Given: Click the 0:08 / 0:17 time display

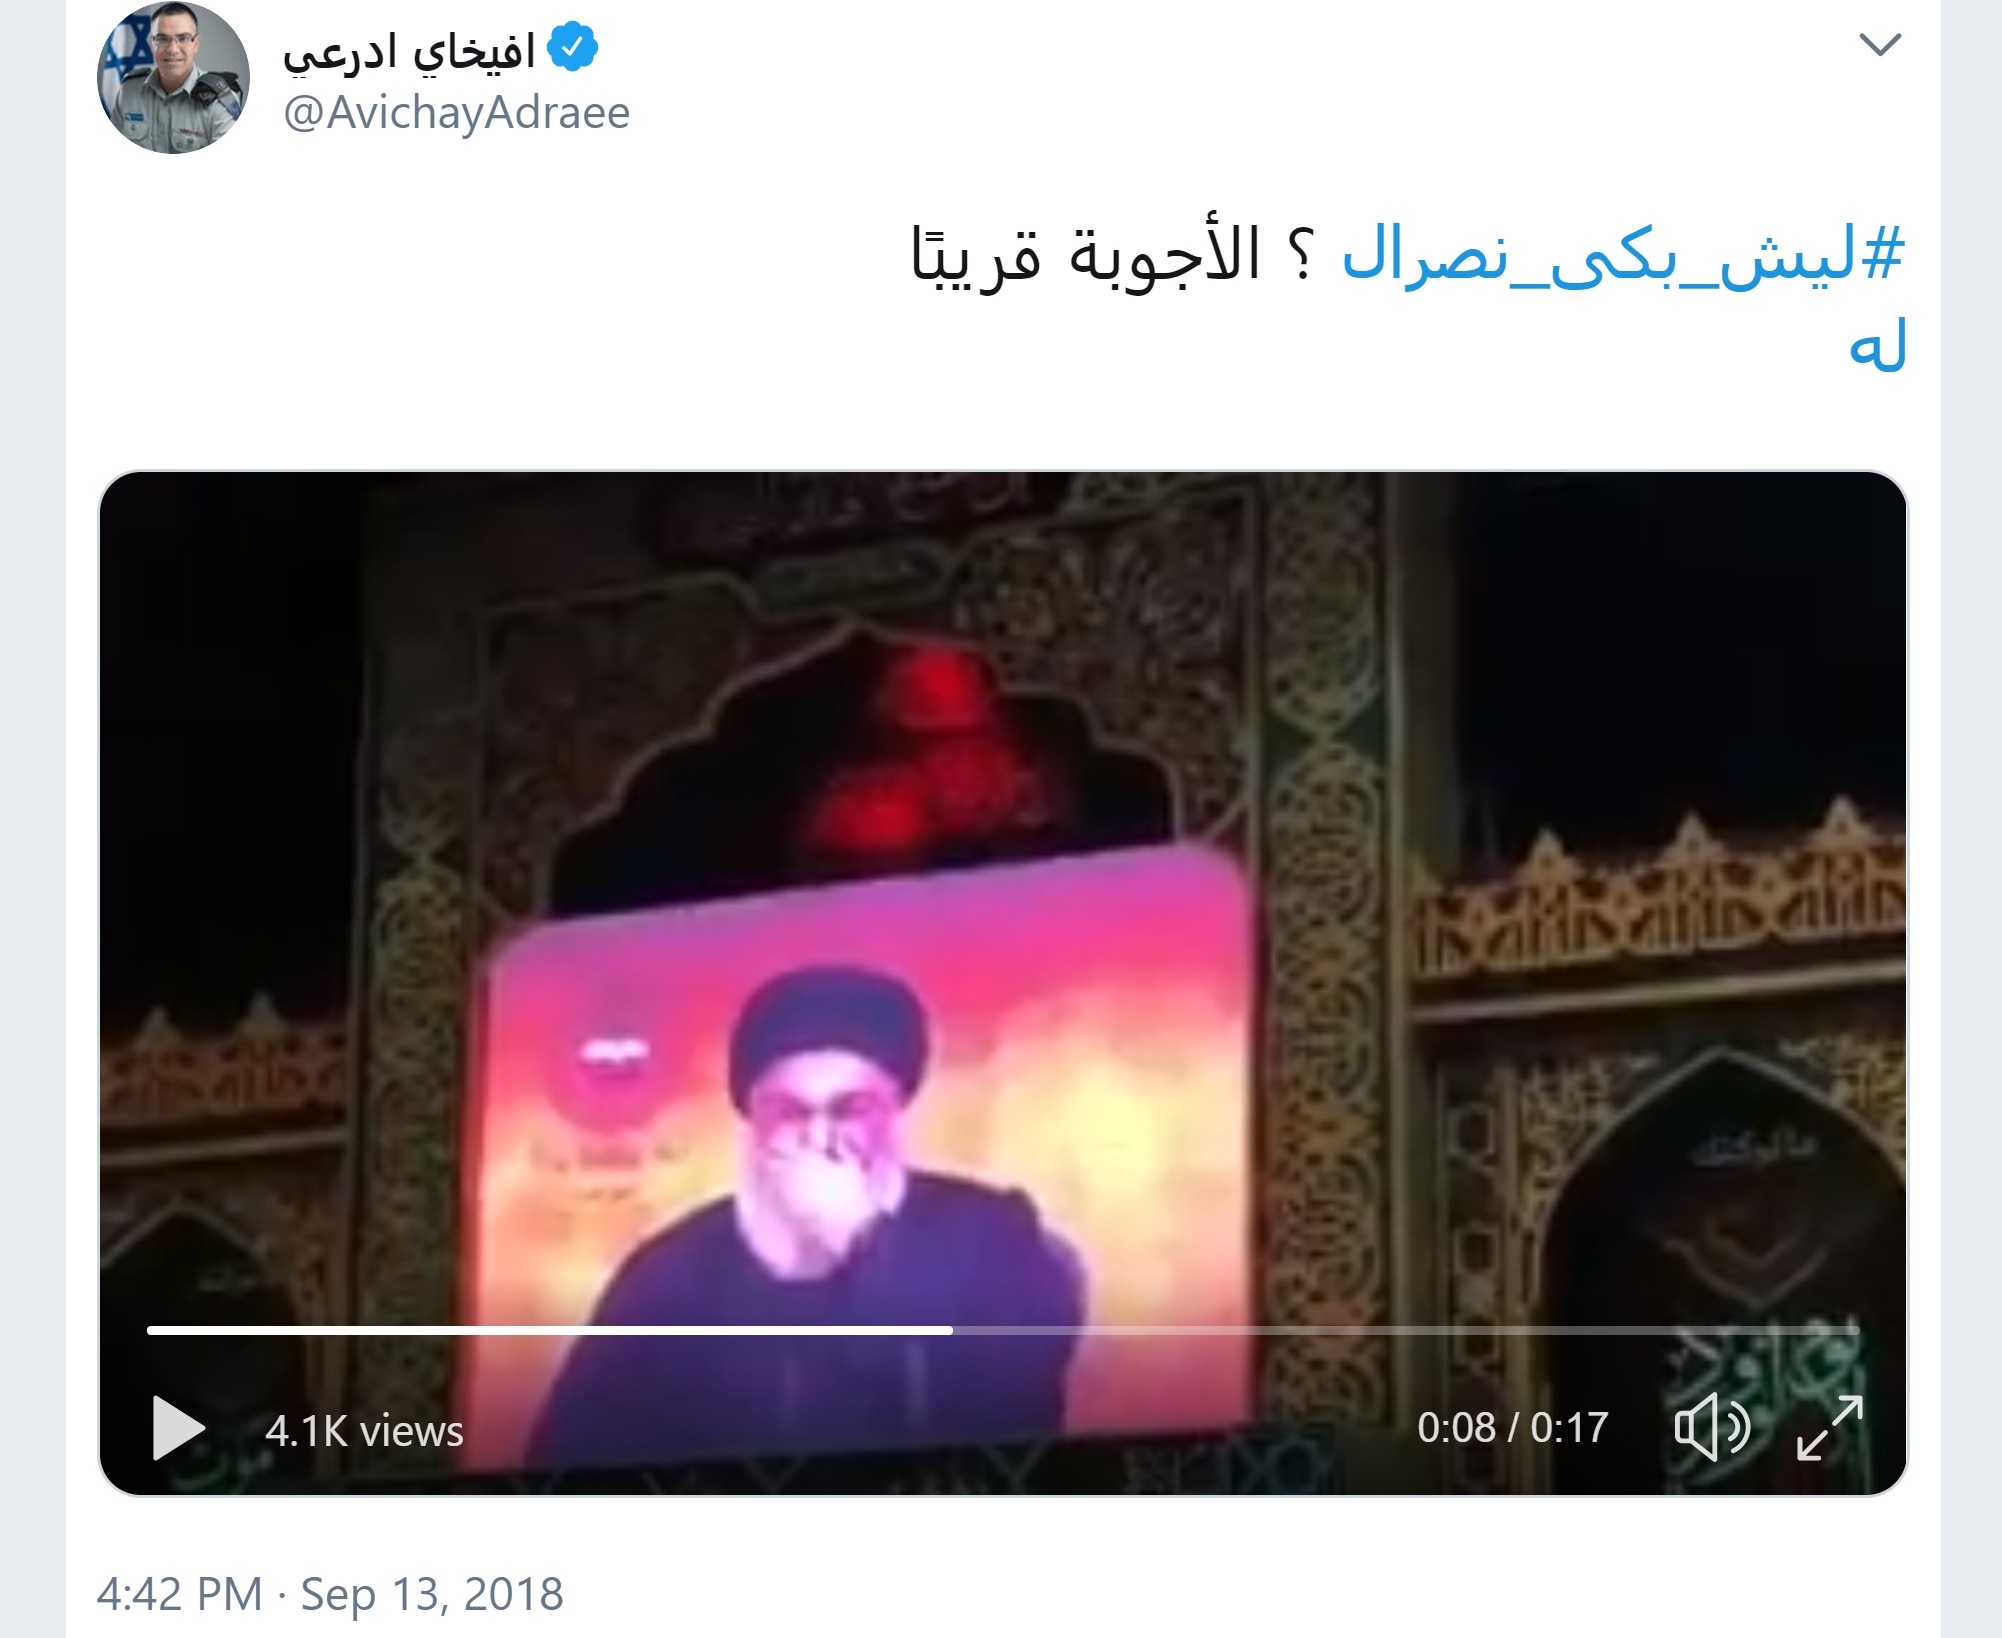Looking at the screenshot, I should point(1512,1428).
